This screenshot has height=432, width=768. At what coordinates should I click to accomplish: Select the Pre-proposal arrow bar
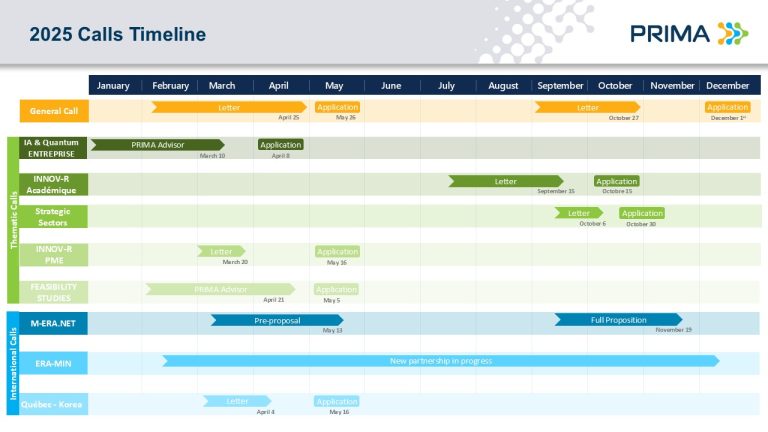point(277,320)
